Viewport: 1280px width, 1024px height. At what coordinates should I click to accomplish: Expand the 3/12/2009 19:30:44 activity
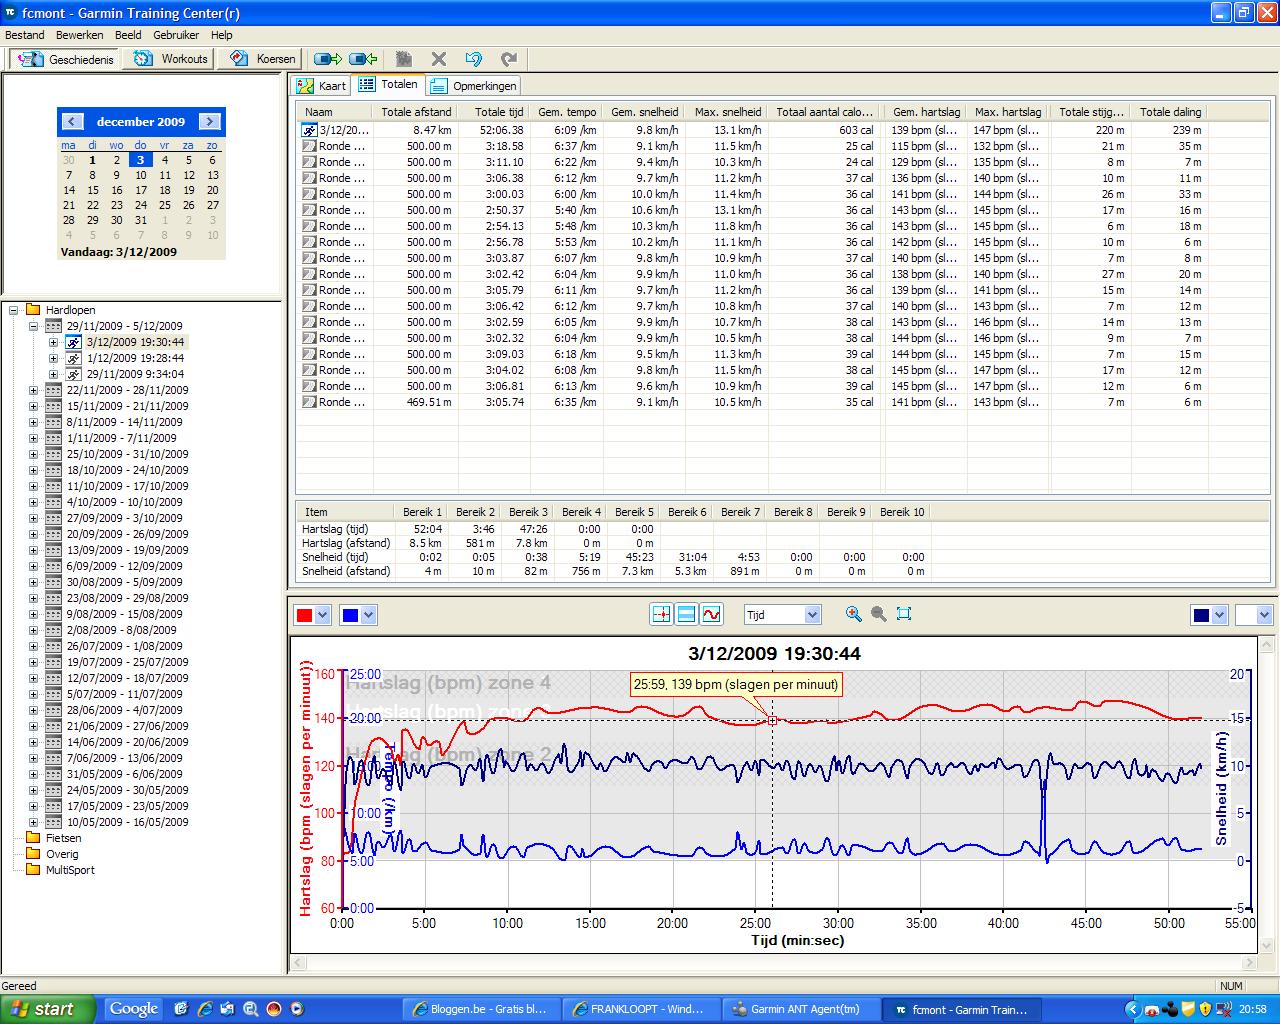[x=53, y=342]
